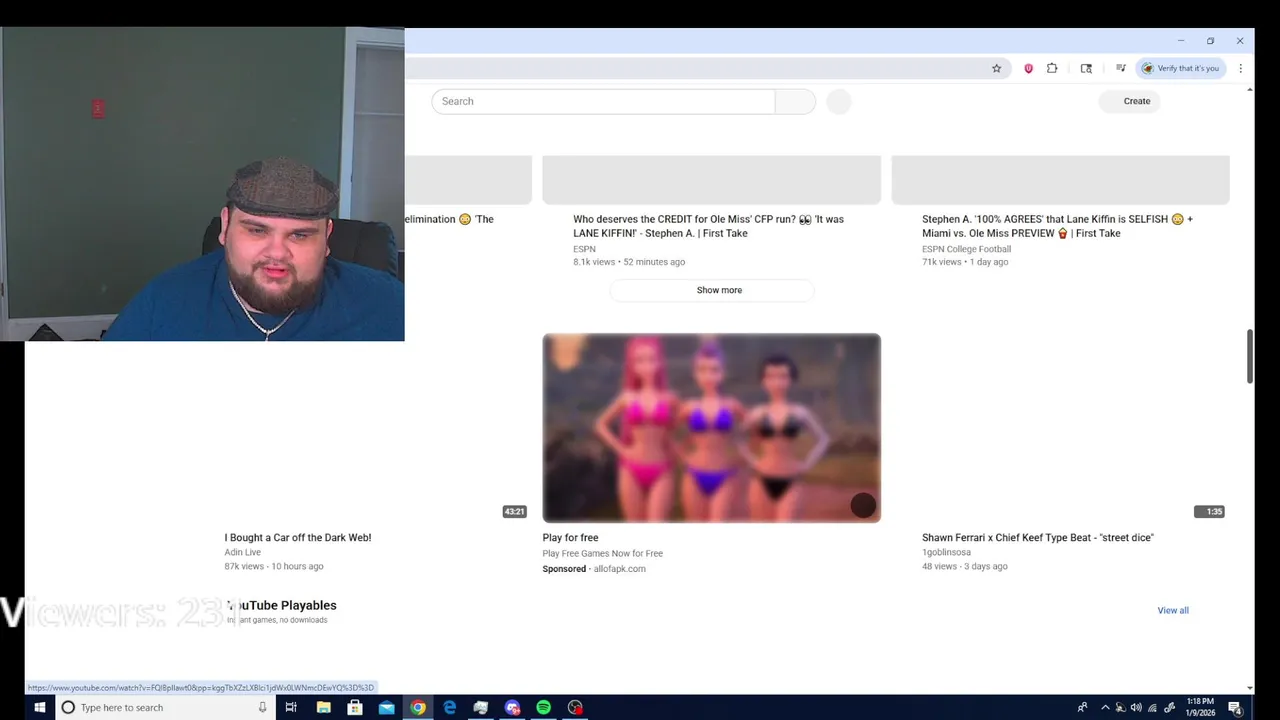Click the Verify that it's you profile chip
Screen dimensions: 1280x720
pos(1181,68)
